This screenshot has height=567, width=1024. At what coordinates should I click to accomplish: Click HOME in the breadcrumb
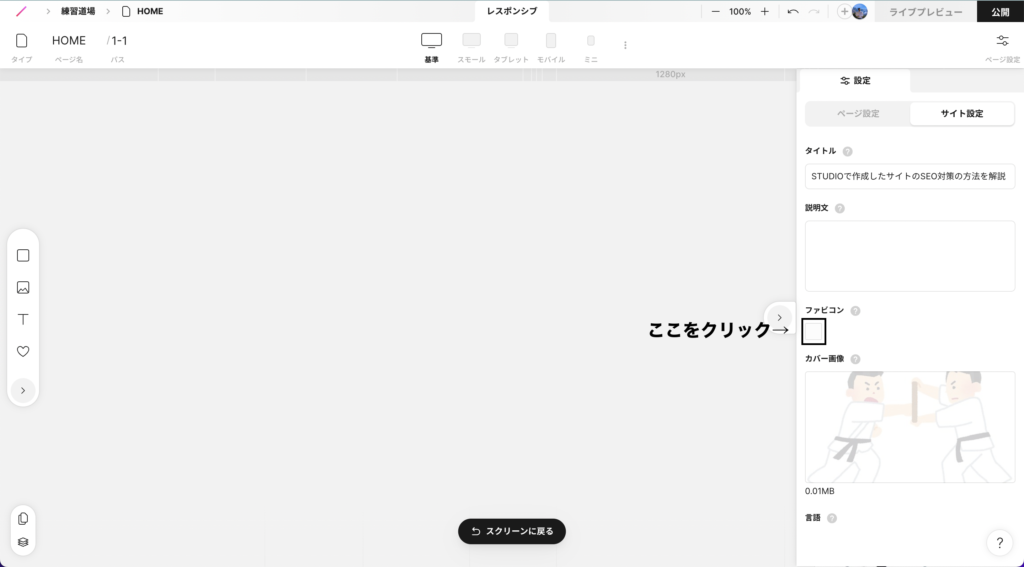point(150,11)
